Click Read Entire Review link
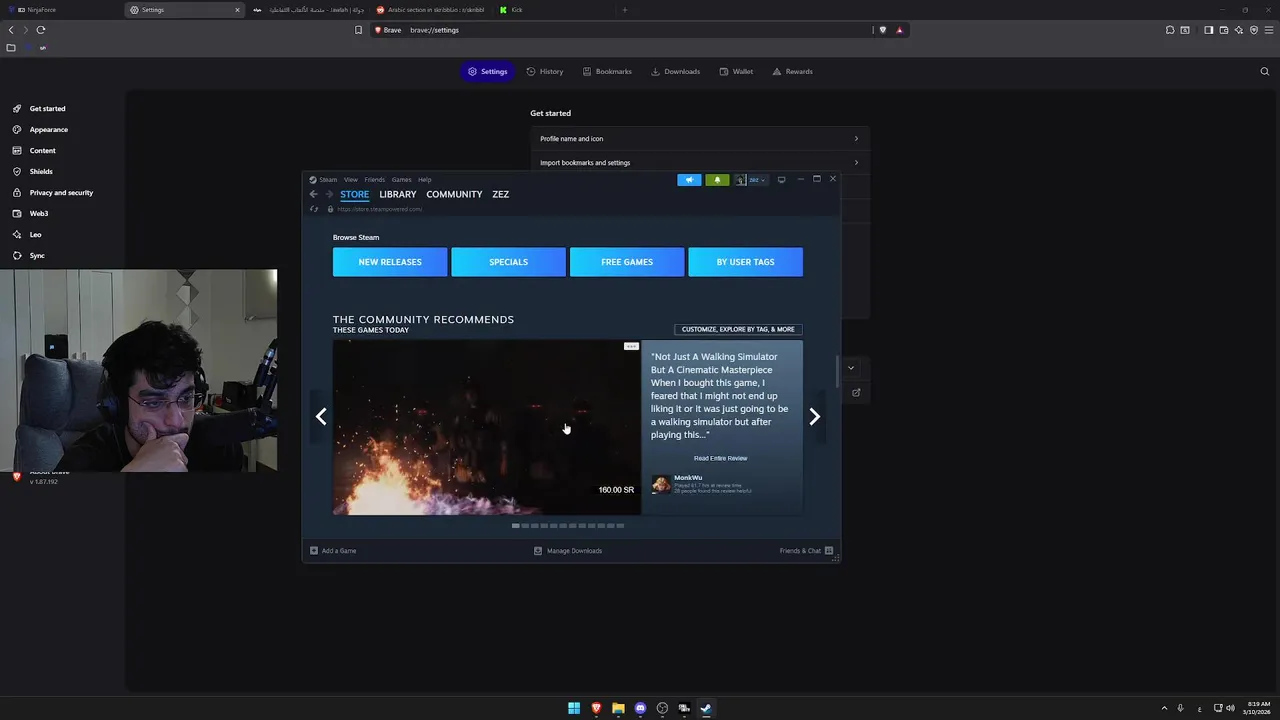The height and width of the screenshot is (720, 1280). click(720, 458)
